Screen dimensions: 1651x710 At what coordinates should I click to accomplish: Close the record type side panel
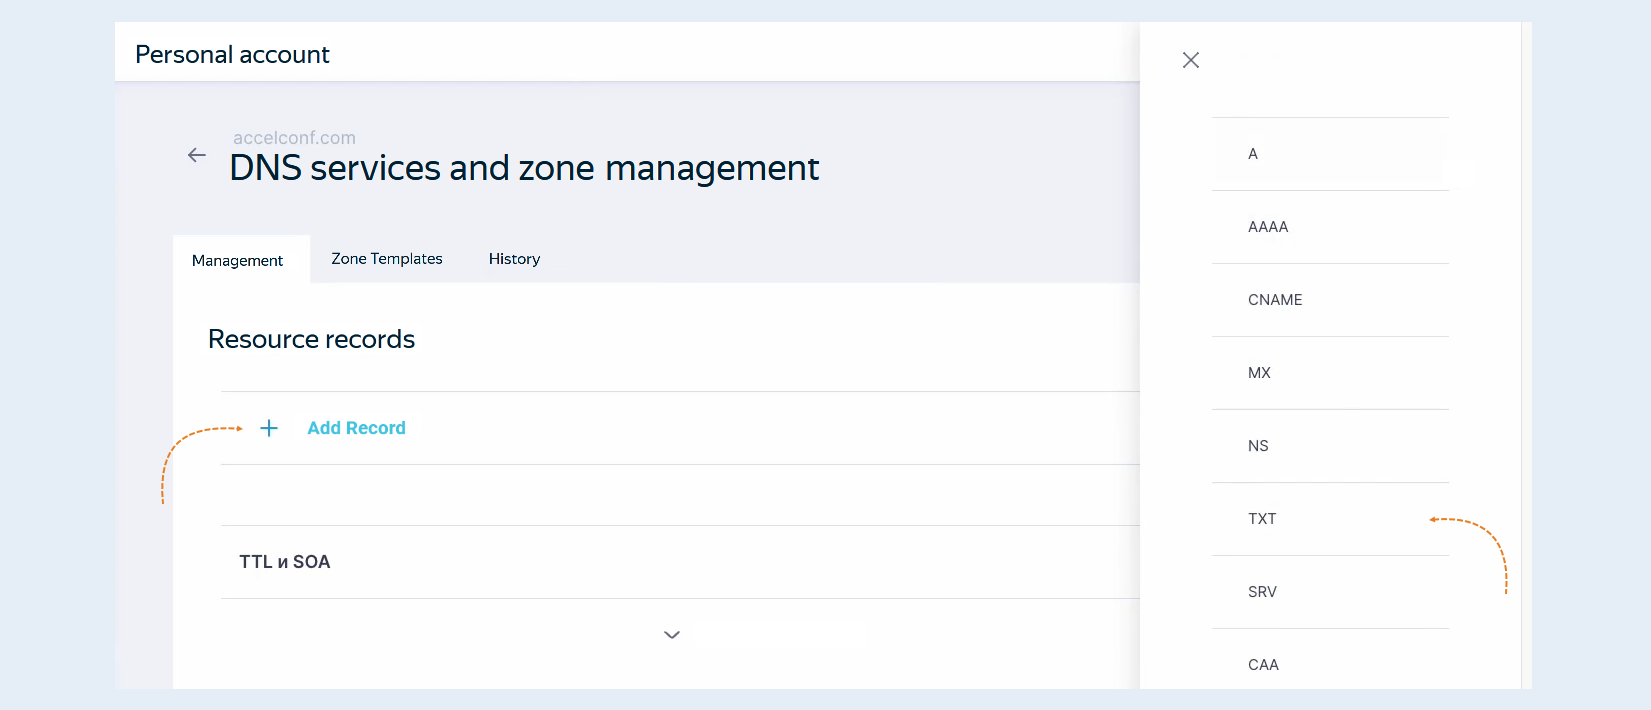[1191, 60]
